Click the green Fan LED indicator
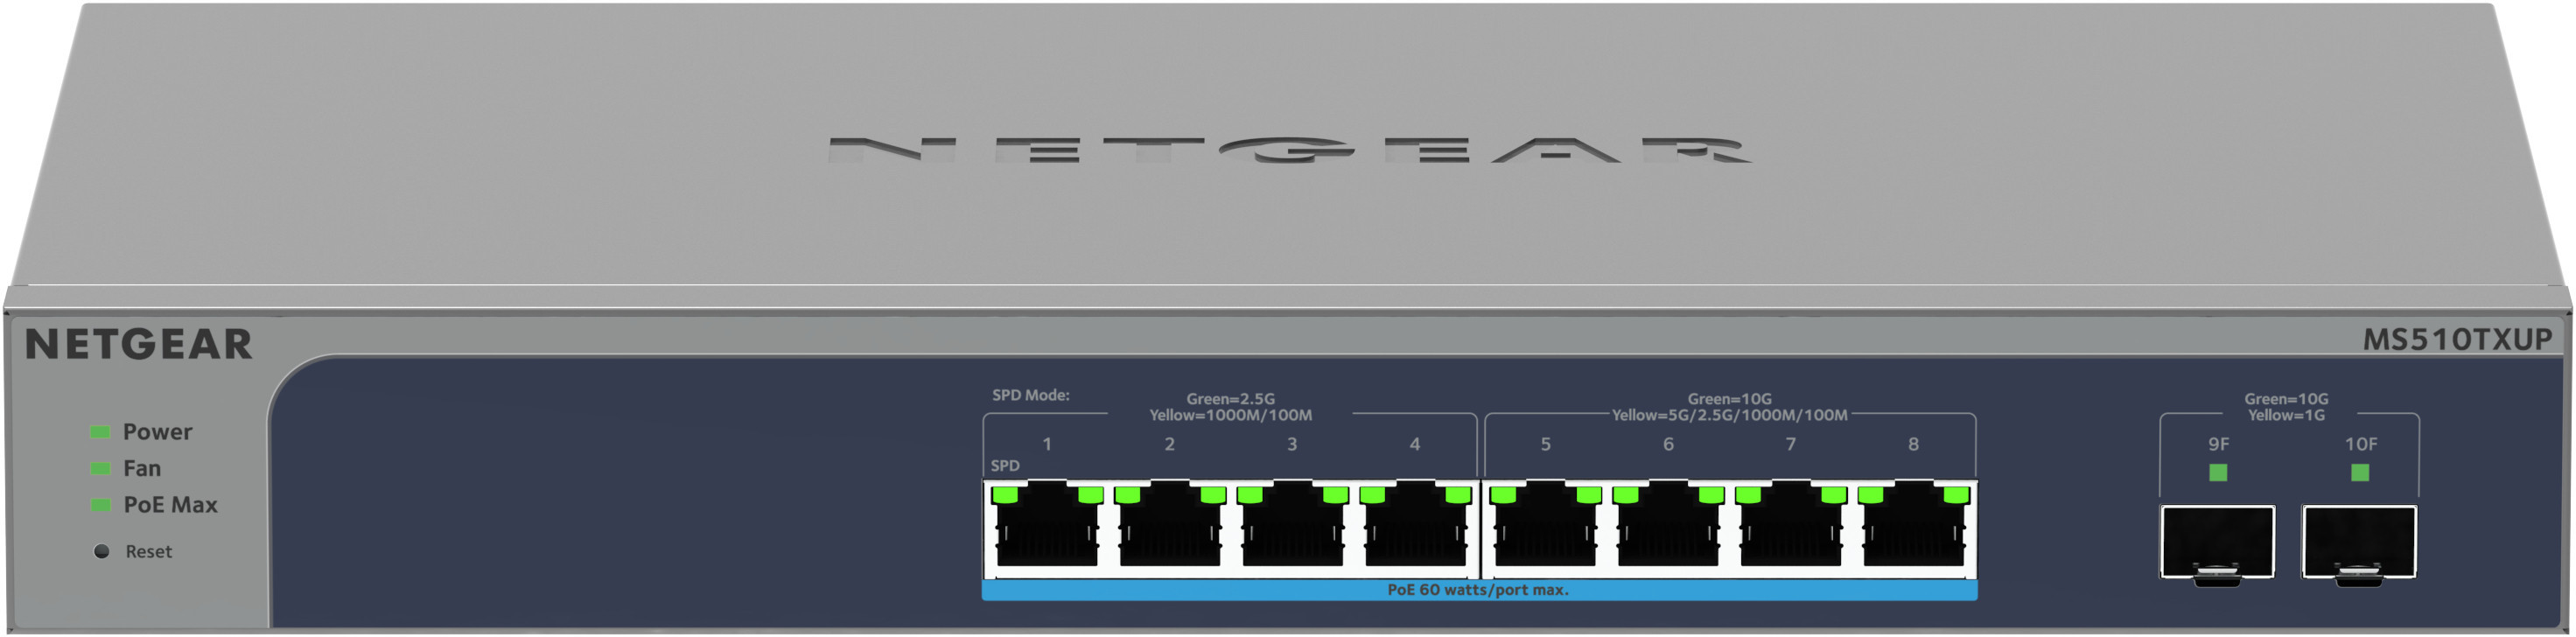 point(100,468)
